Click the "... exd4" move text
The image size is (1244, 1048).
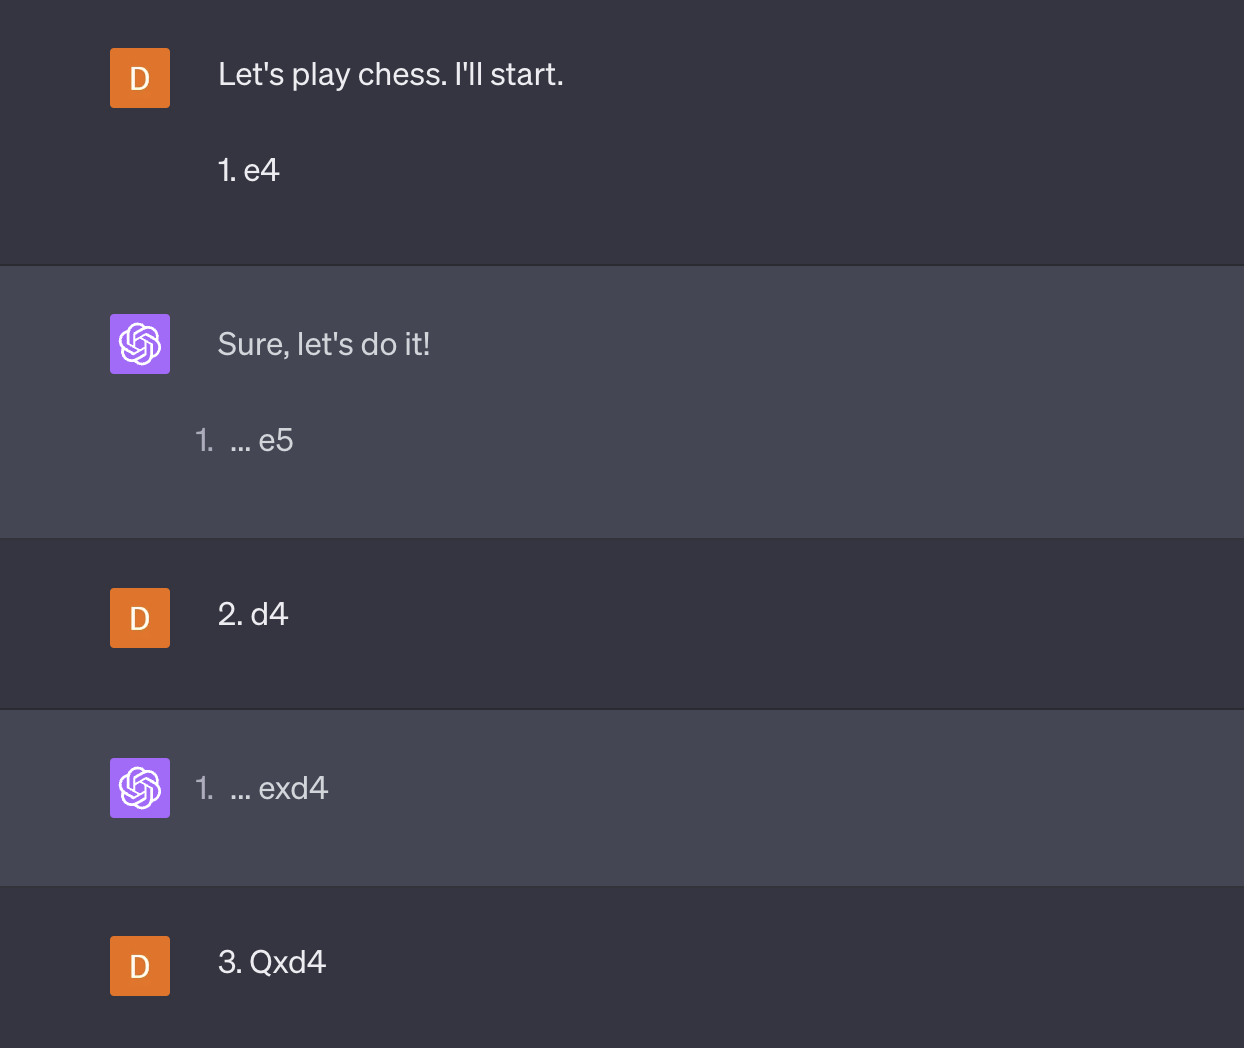click(279, 789)
